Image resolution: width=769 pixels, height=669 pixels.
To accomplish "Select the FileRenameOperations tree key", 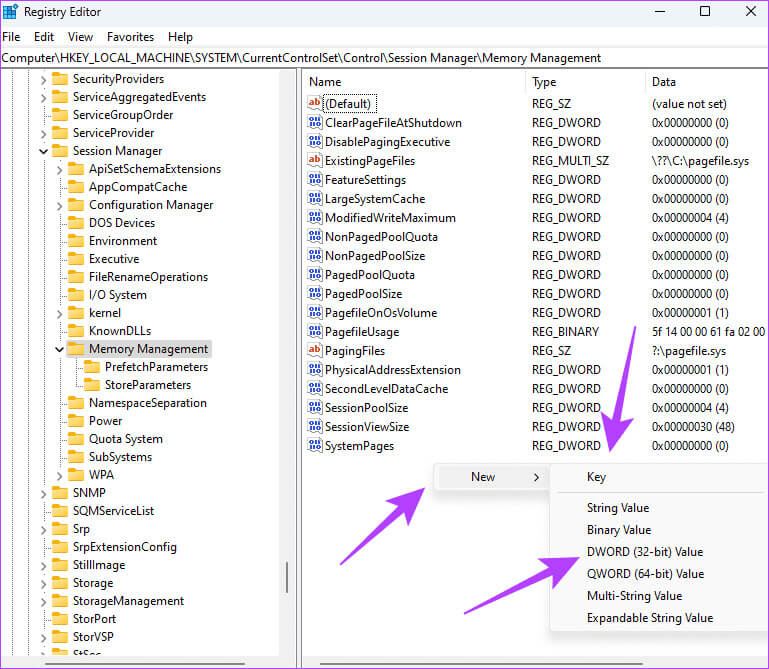I will [x=148, y=277].
